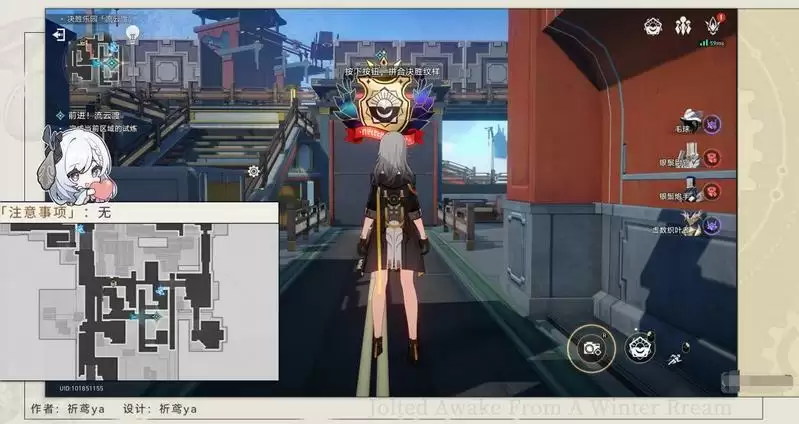Tap the small gear marker near the stairs
This screenshot has height=424, width=799.
point(254,171)
